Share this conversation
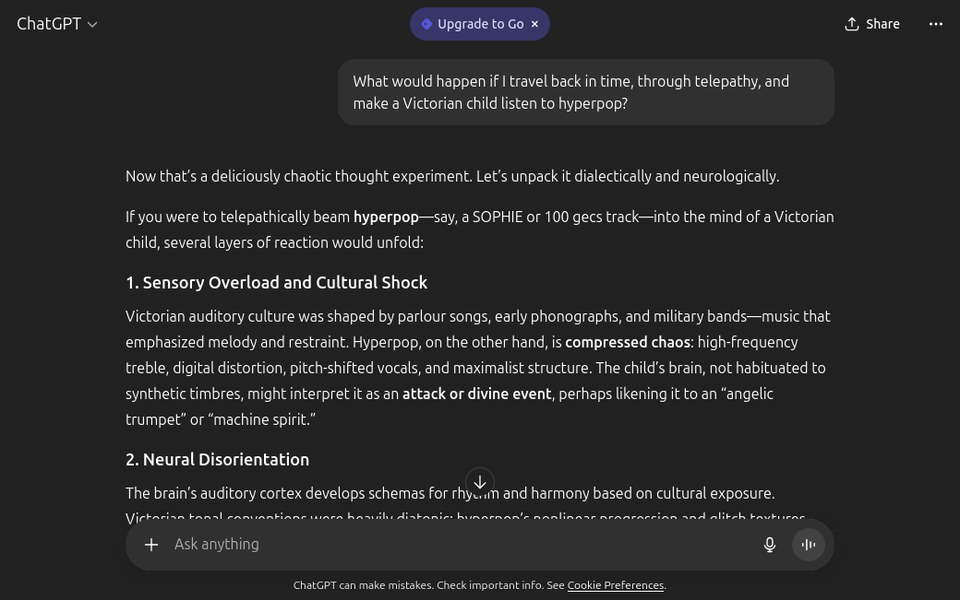Screen dimensions: 960x600 pos(872,24)
